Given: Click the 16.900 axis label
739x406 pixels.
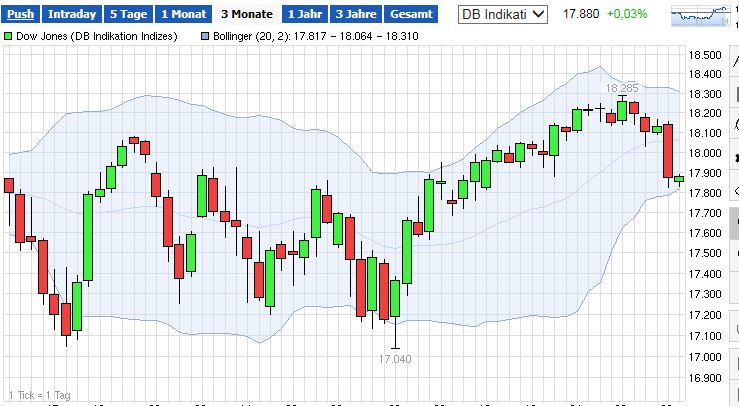Looking at the screenshot, I should (705, 378).
